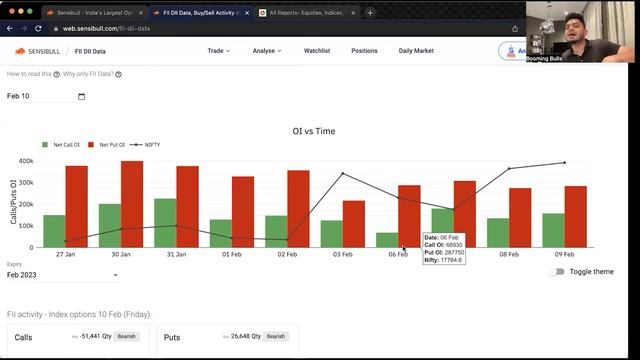Viewport: 640px width, 360px height.
Task: Toggle Net Put OI legend swatch
Action: click(91, 145)
